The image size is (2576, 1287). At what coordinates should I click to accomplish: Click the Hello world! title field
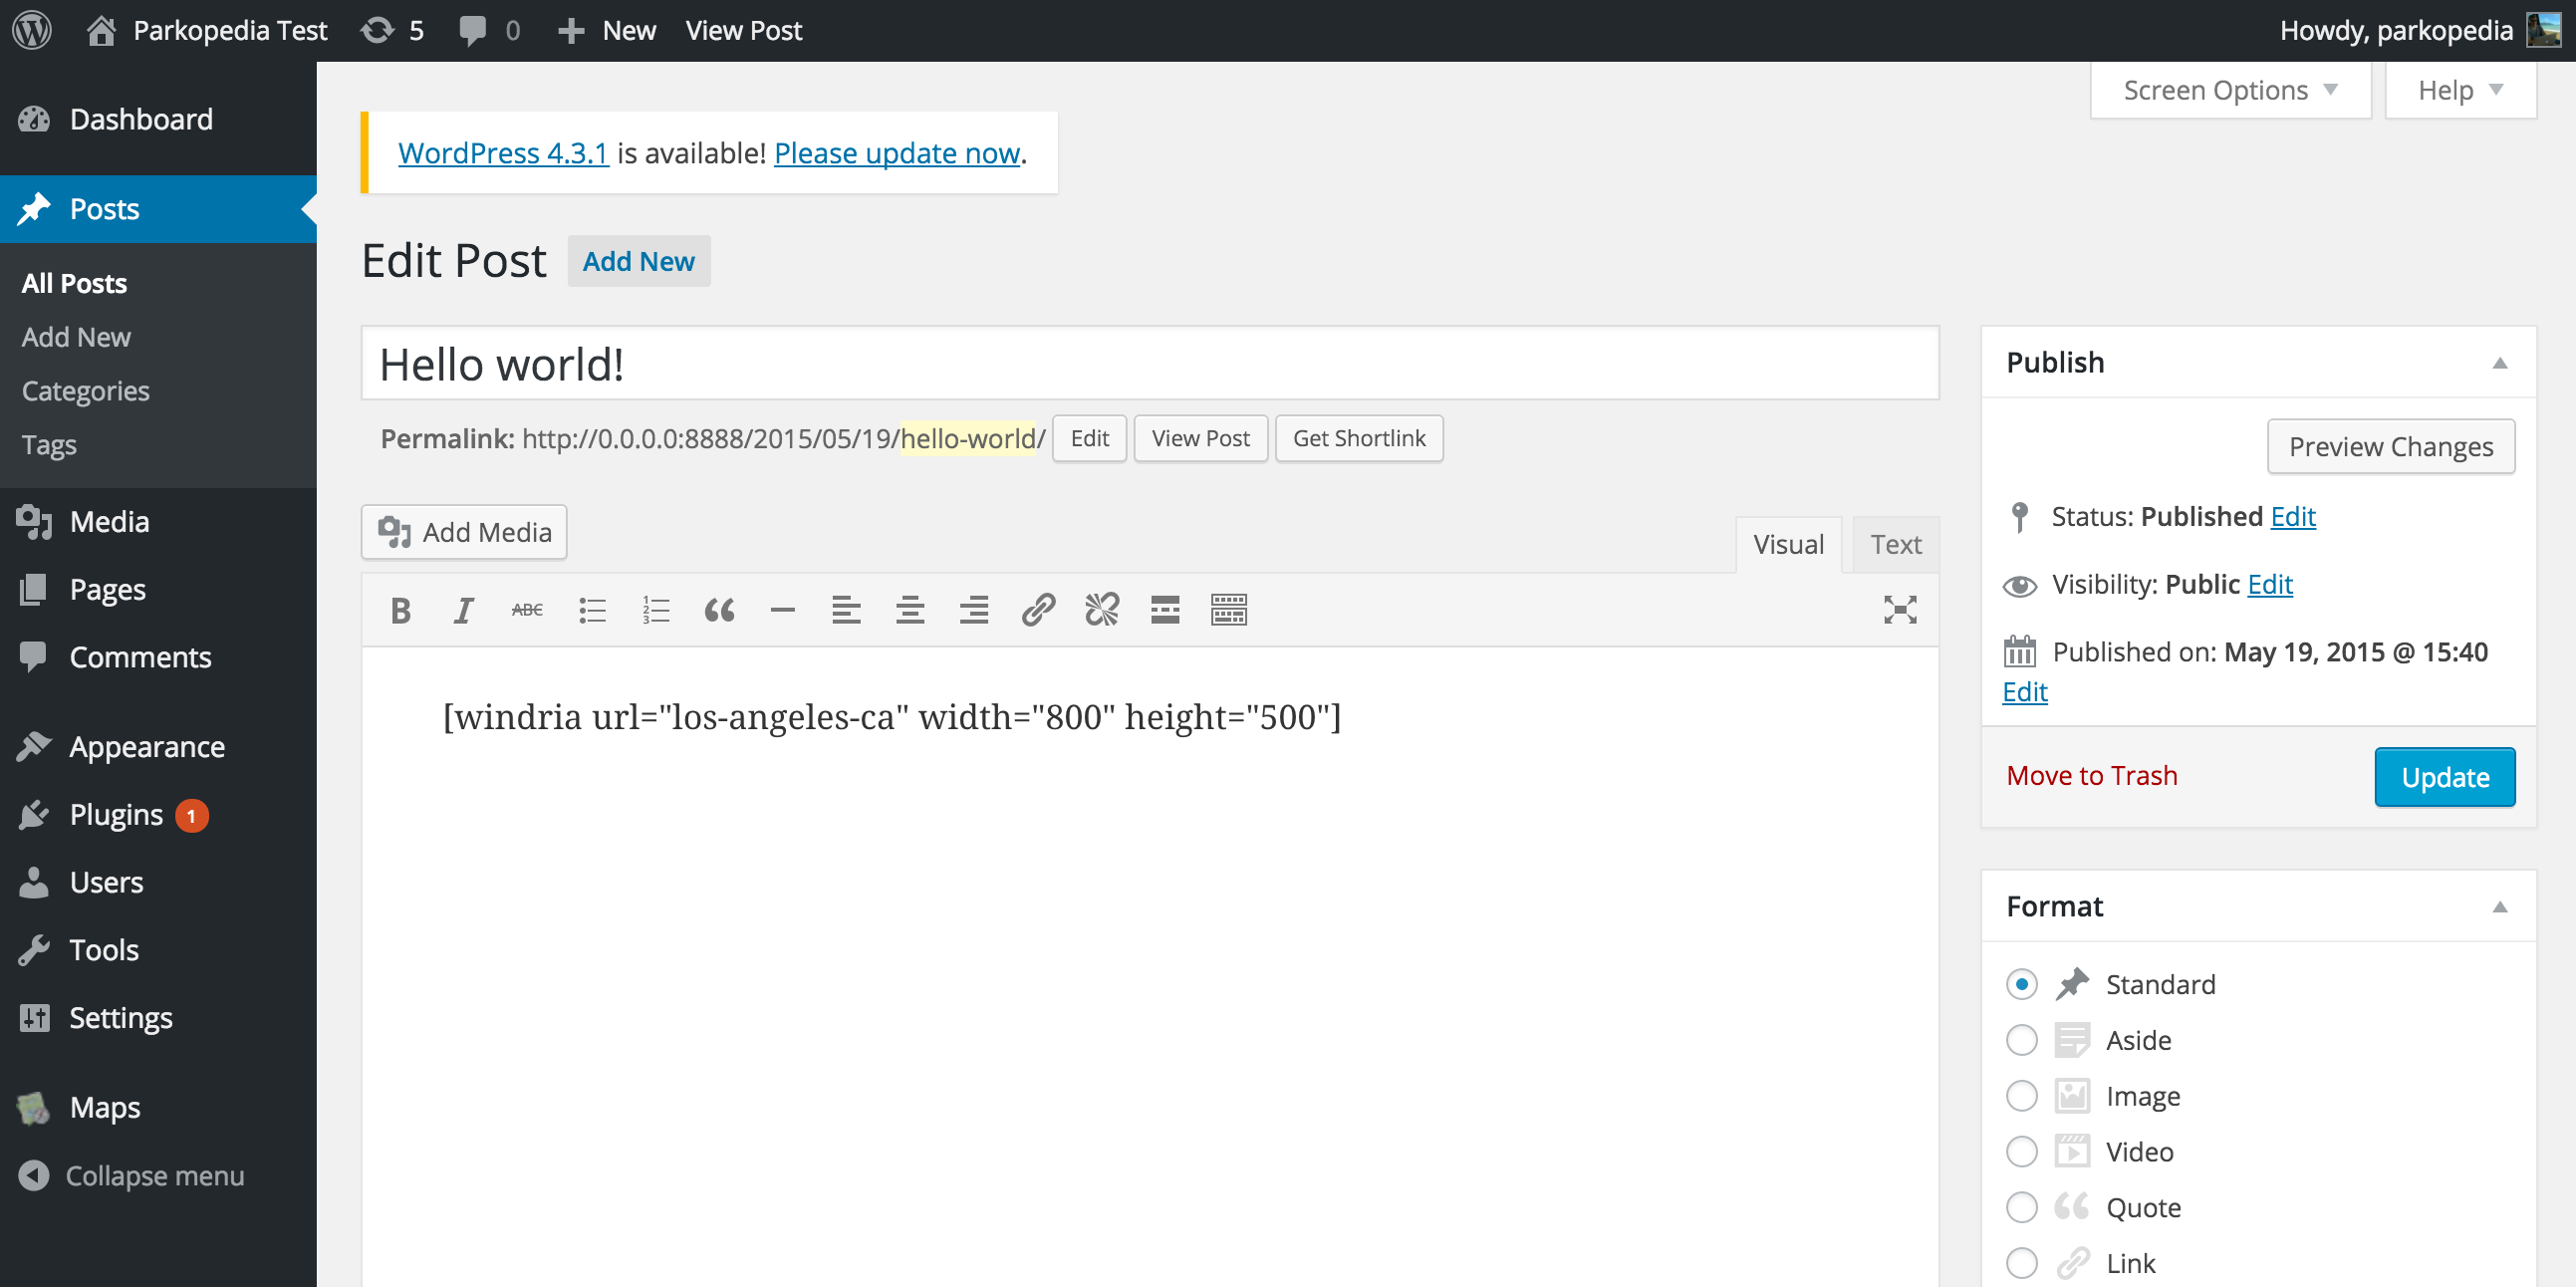click(x=1150, y=363)
